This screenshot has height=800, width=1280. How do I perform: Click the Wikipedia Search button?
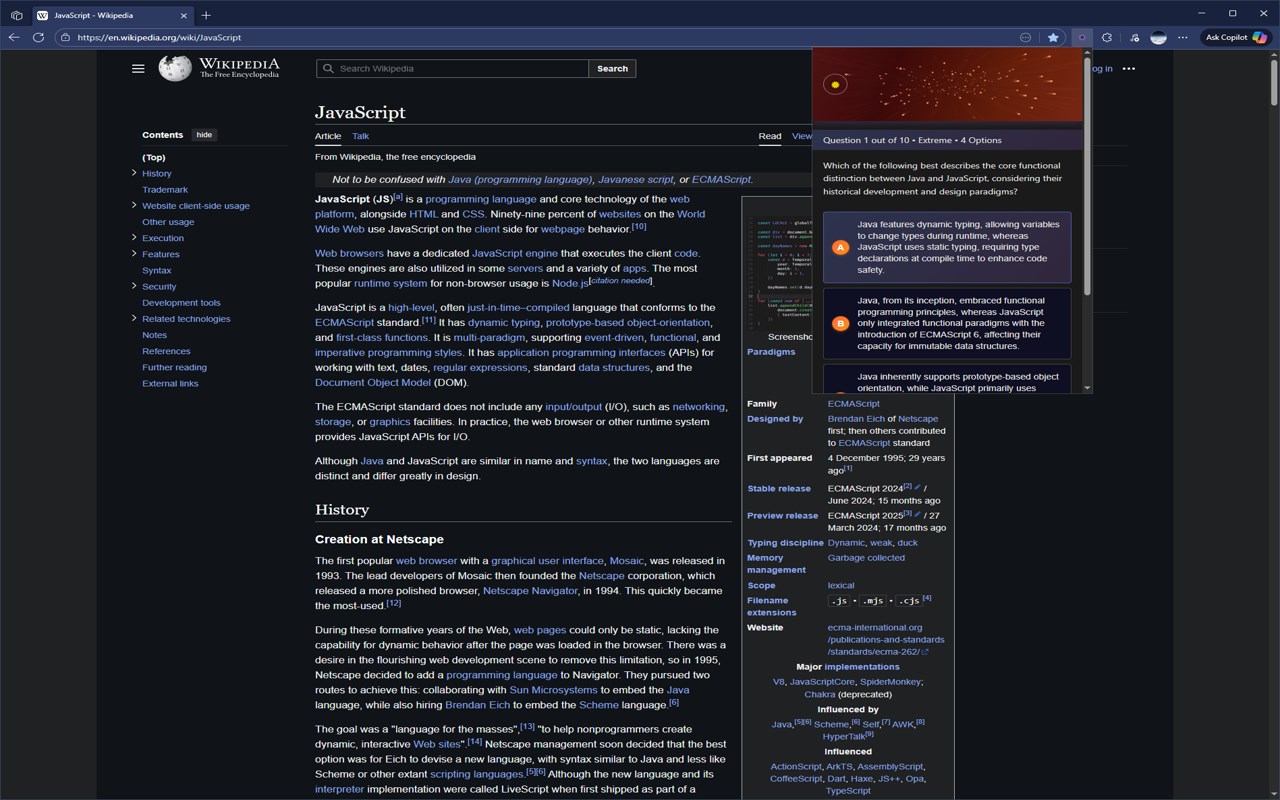[612, 68]
